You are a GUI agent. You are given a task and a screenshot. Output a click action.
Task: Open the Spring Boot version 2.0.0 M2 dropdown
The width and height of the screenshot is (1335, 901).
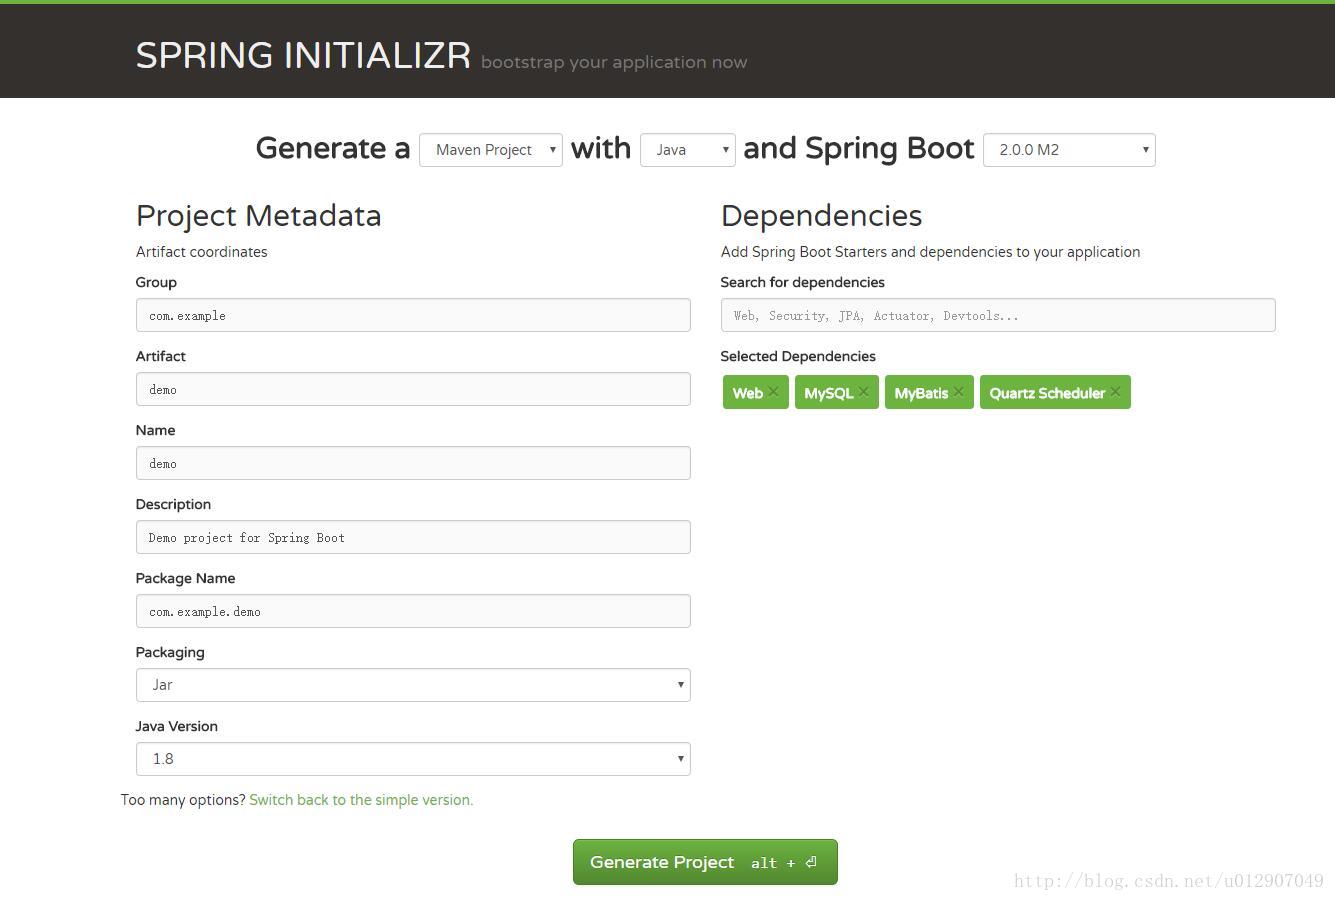(1069, 150)
